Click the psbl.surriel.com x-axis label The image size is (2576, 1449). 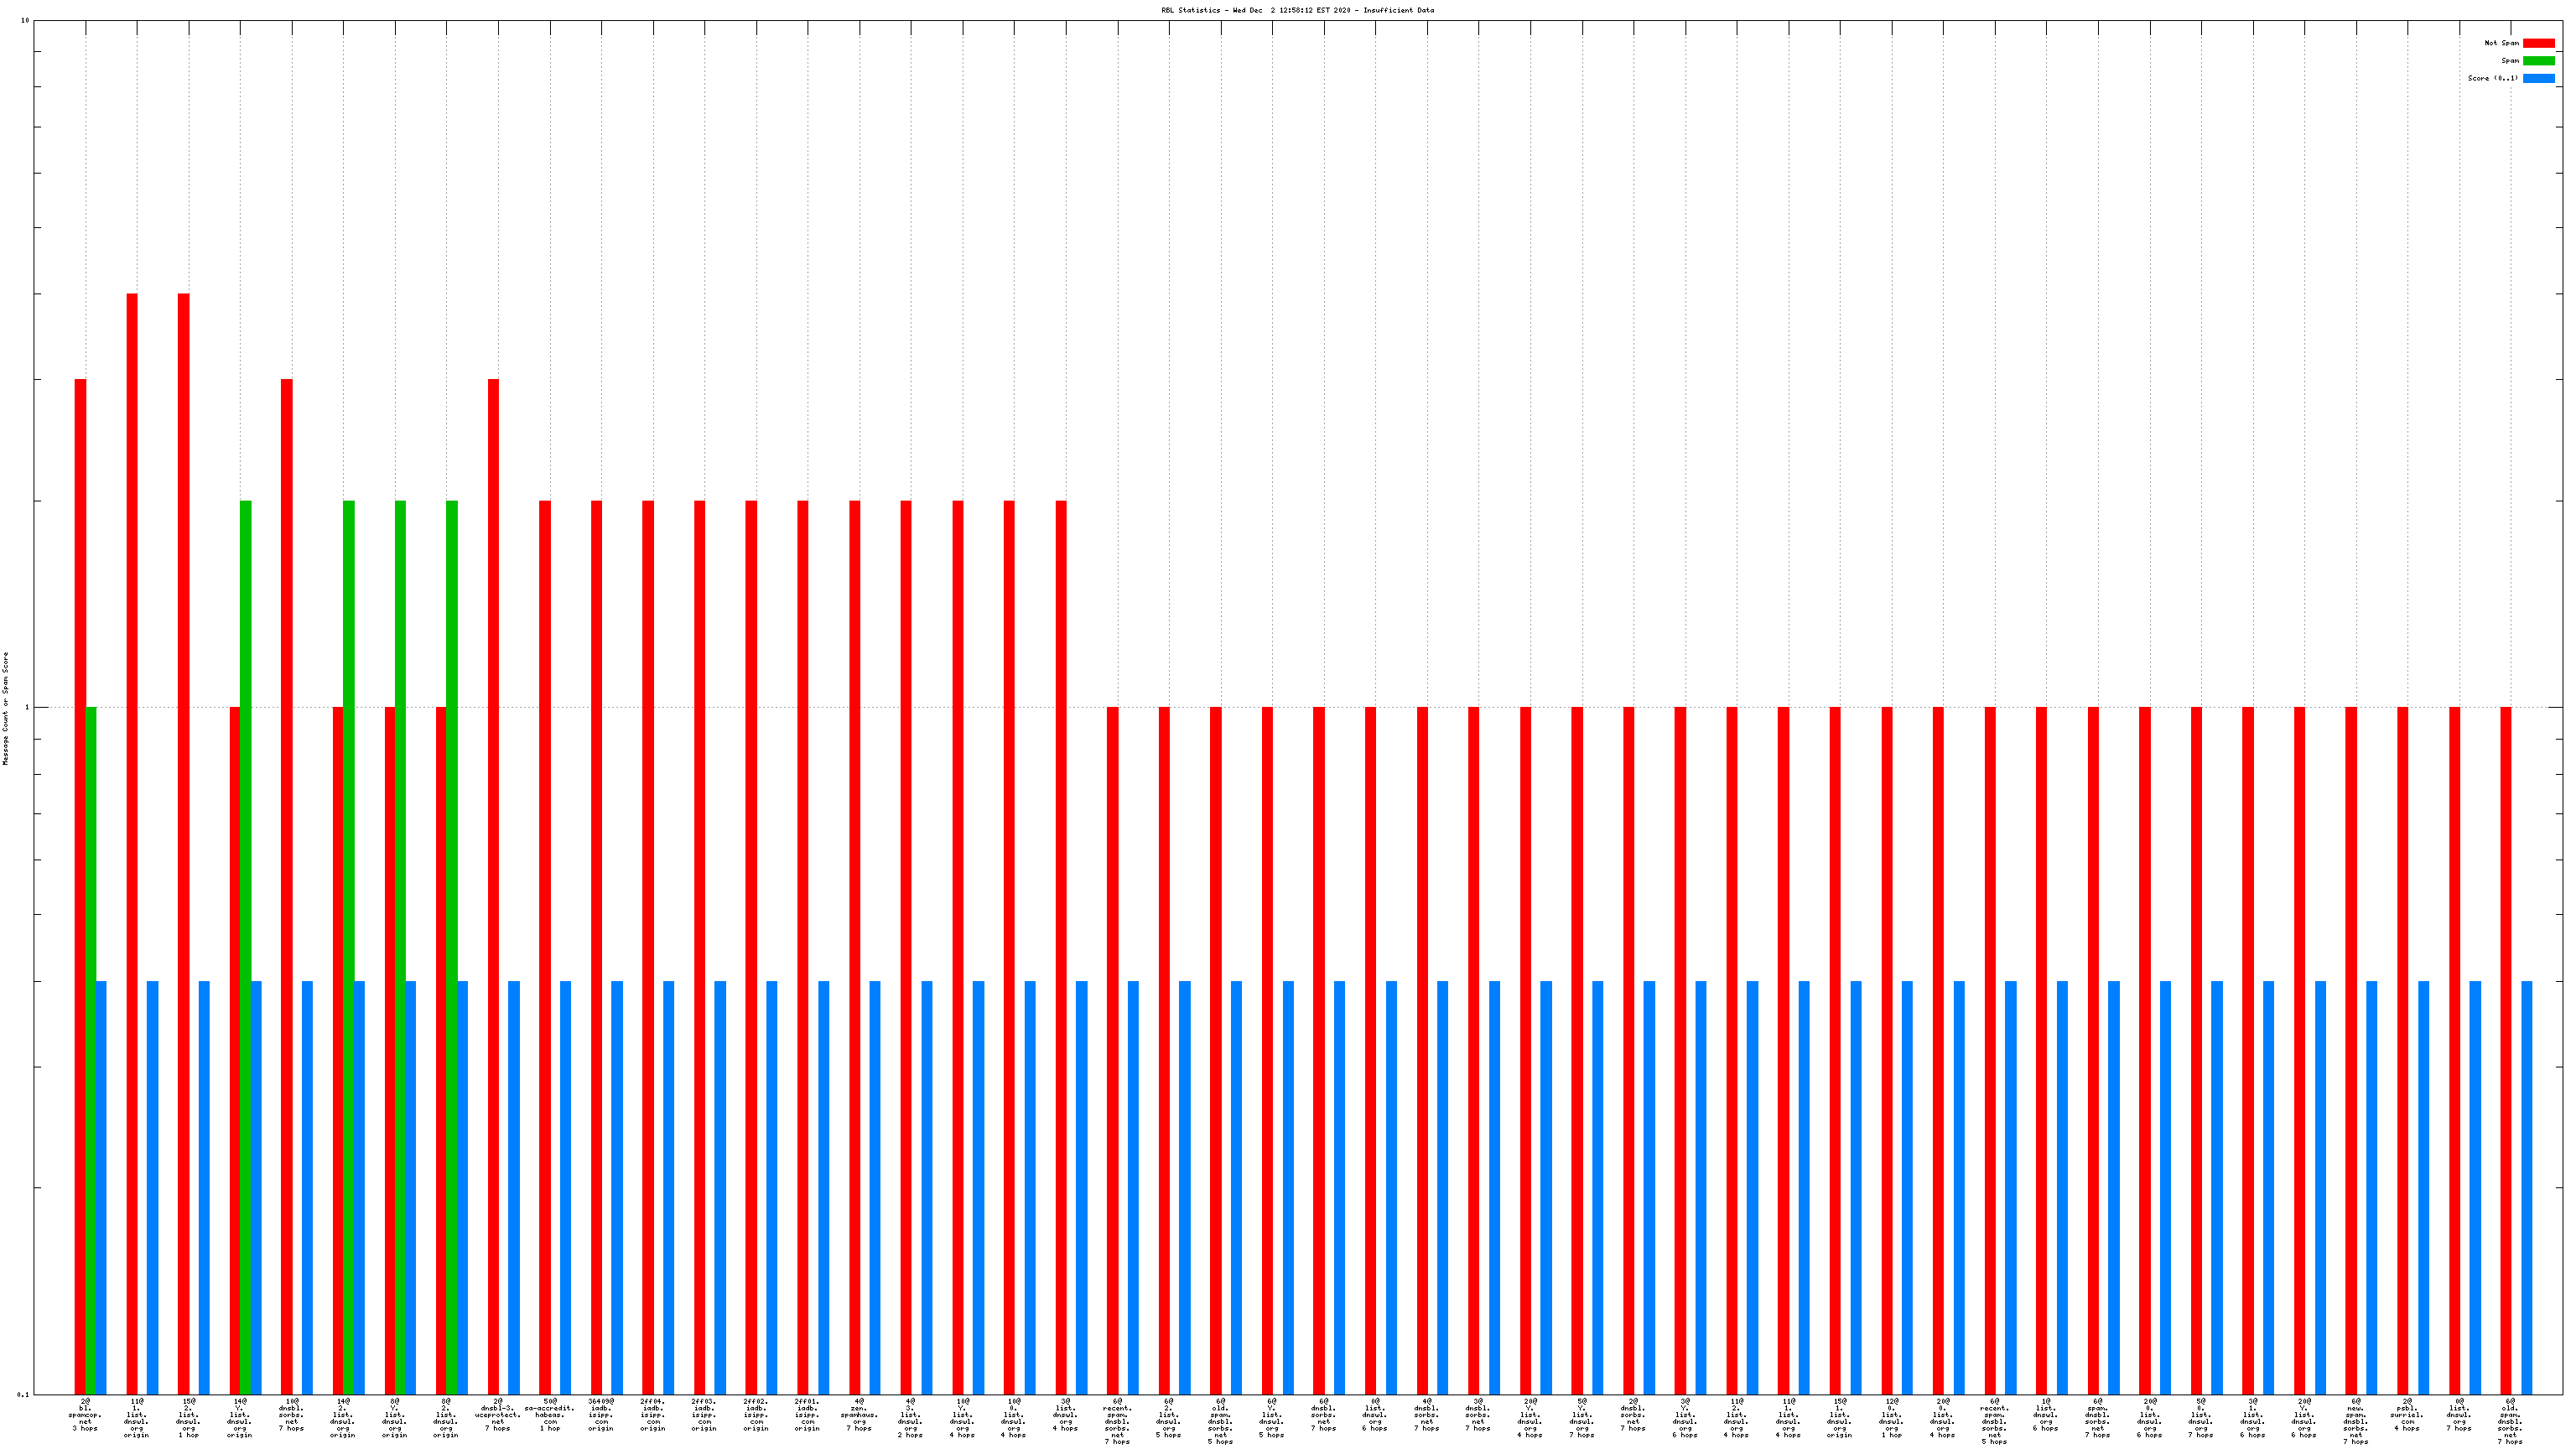[x=2407, y=1415]
